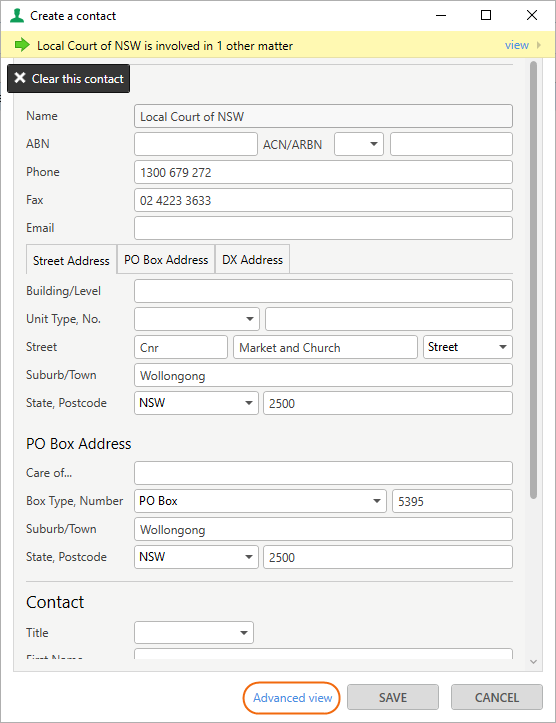Open the ACN/ARBN type dropdown
Viewport: 556px width, 723px height.
pyautogui.click(x=359, y=144)
